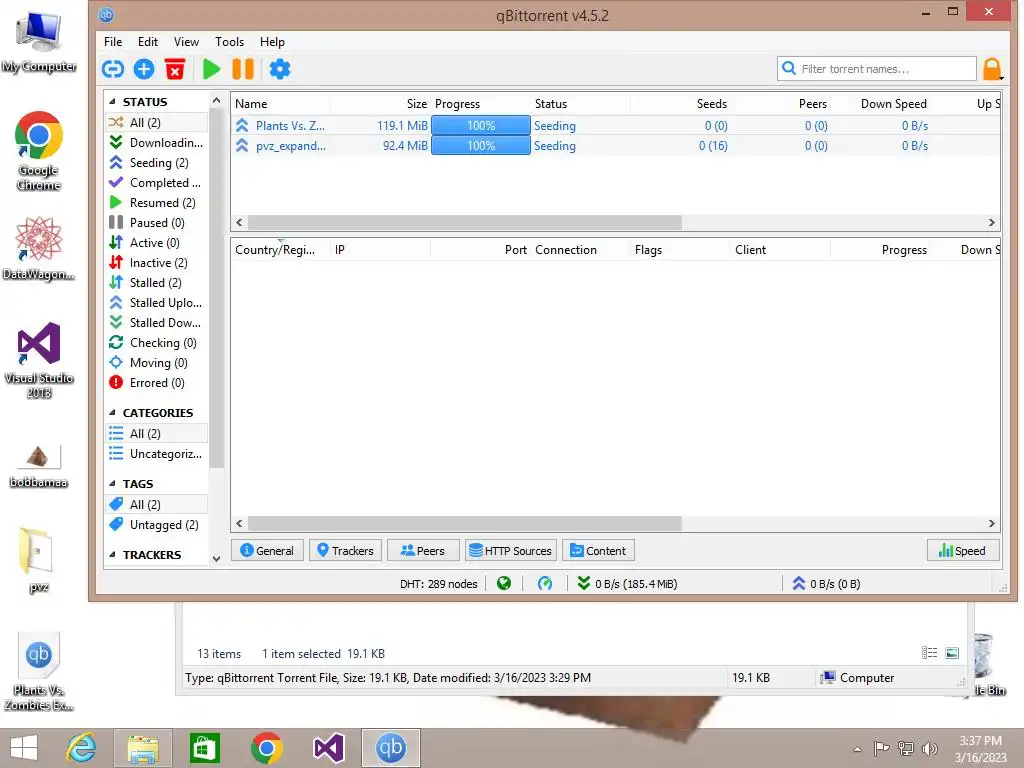Screen dimensions: 1024x768
Task: Click the red Delete torrent icon
Action: point(175,69)
